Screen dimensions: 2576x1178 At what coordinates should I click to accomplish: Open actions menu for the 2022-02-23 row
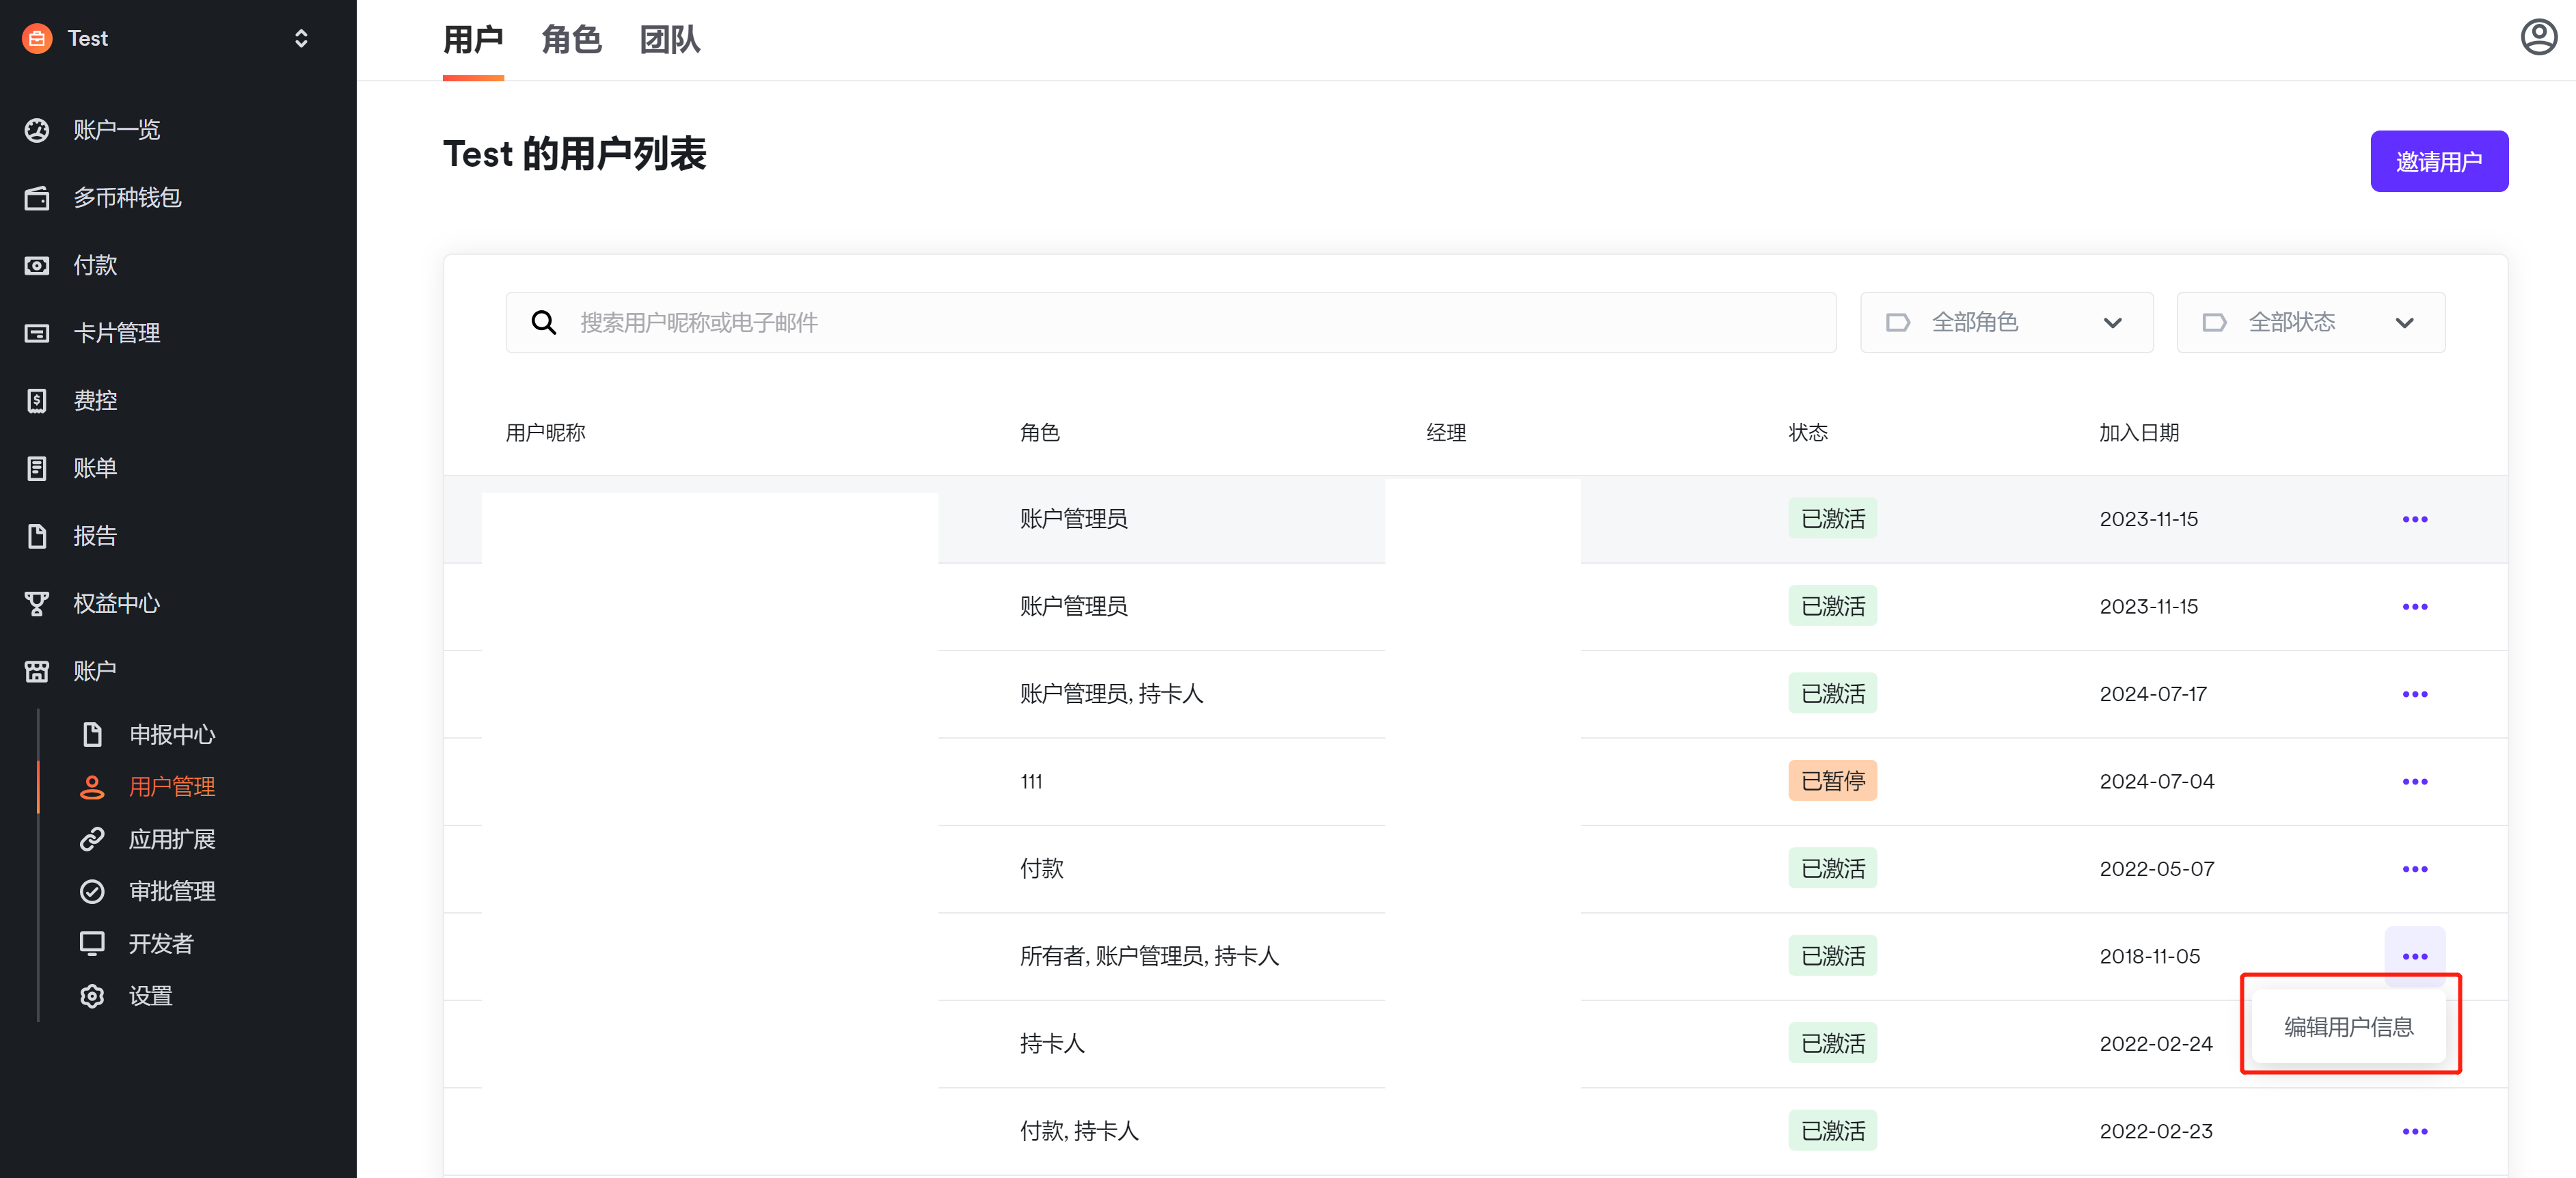click(x=2414, y=1131)
